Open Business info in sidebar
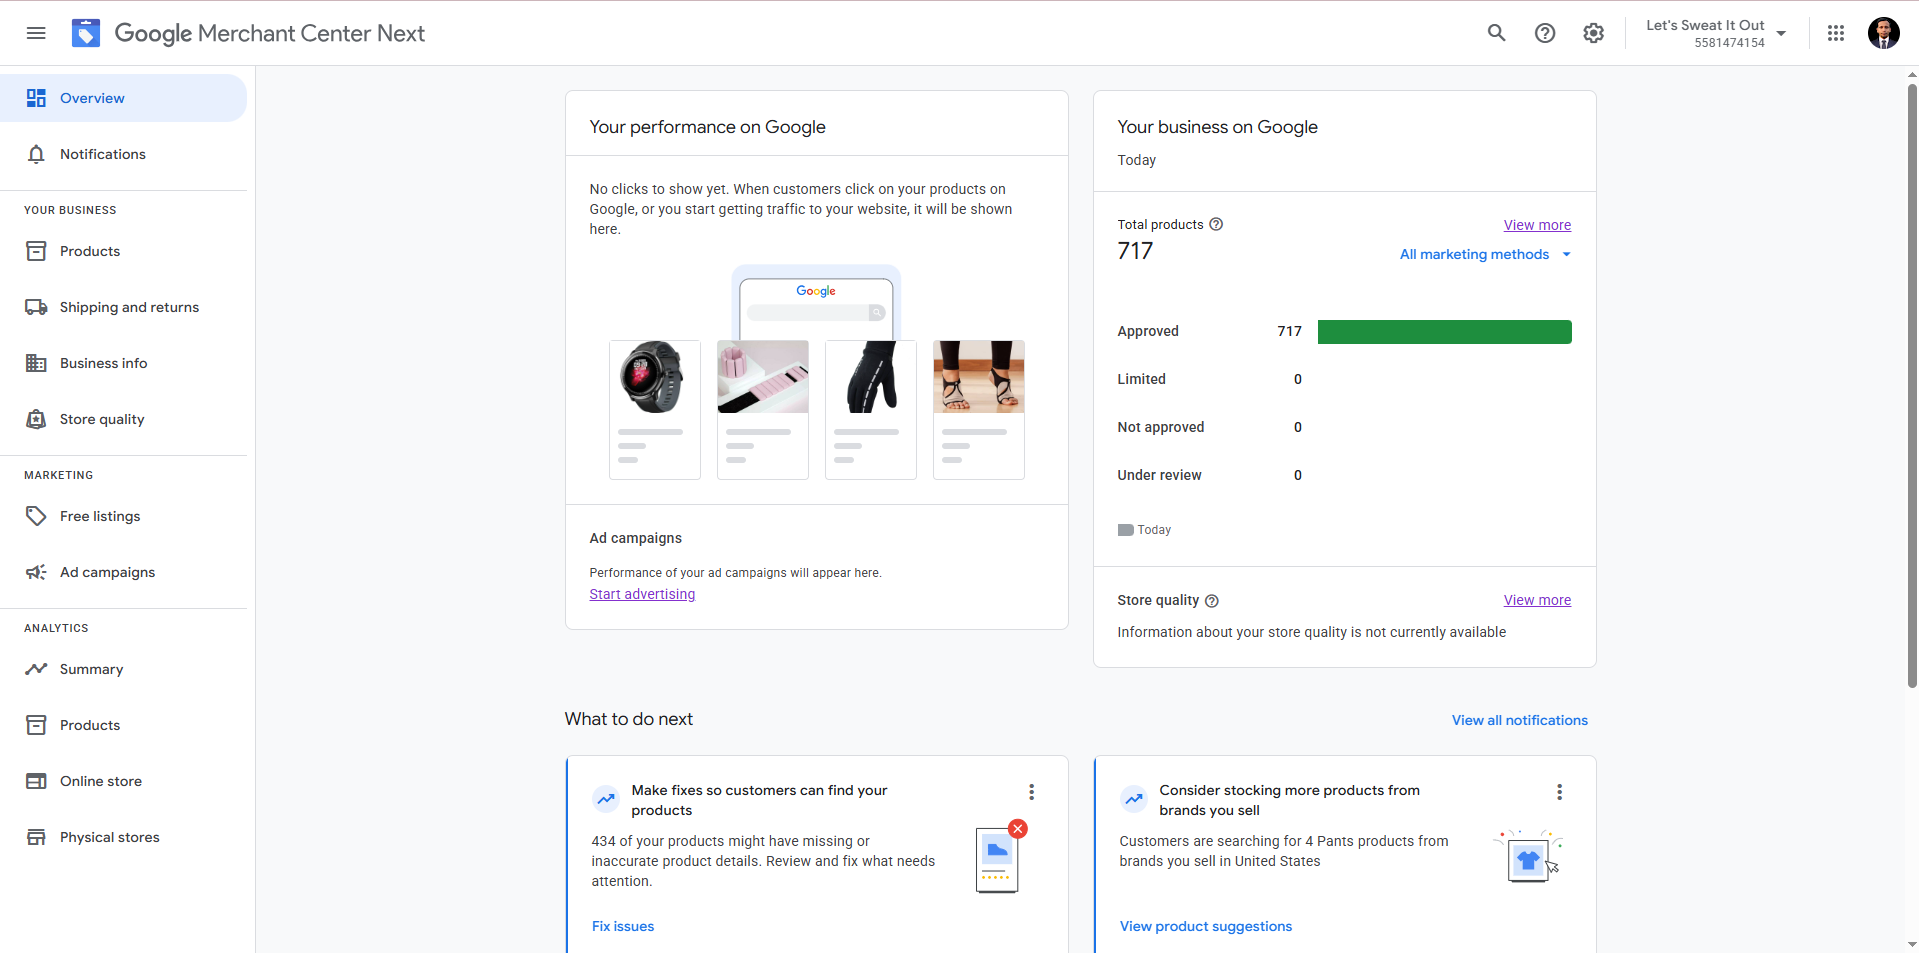 (123, 363)
